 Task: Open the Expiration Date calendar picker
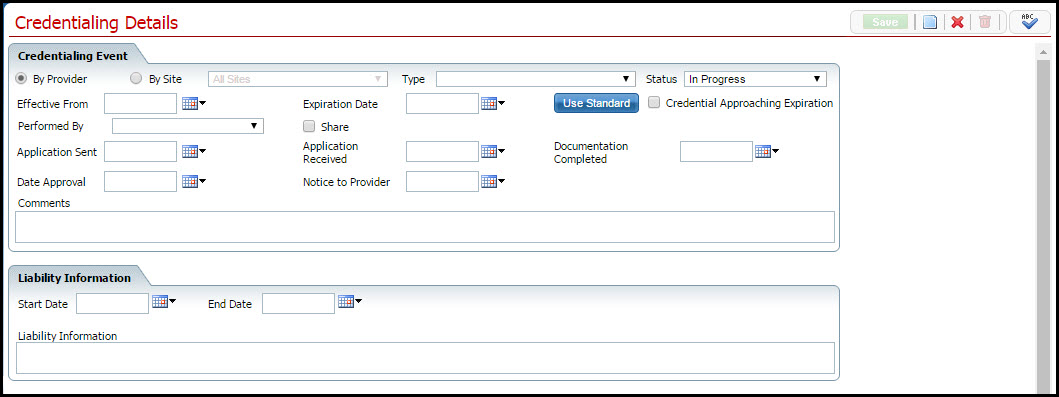tap(493, 103)
